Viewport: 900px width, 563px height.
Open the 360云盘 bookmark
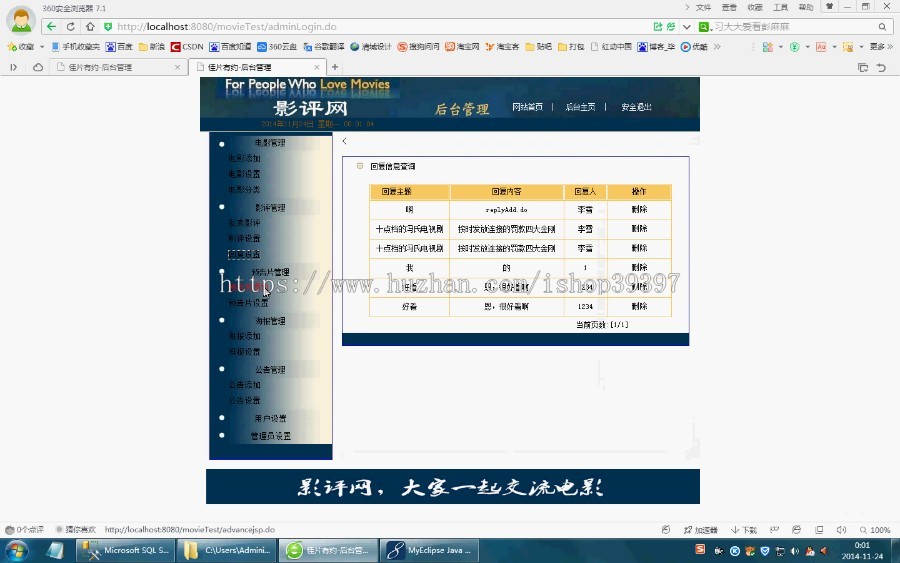(277, 46)
